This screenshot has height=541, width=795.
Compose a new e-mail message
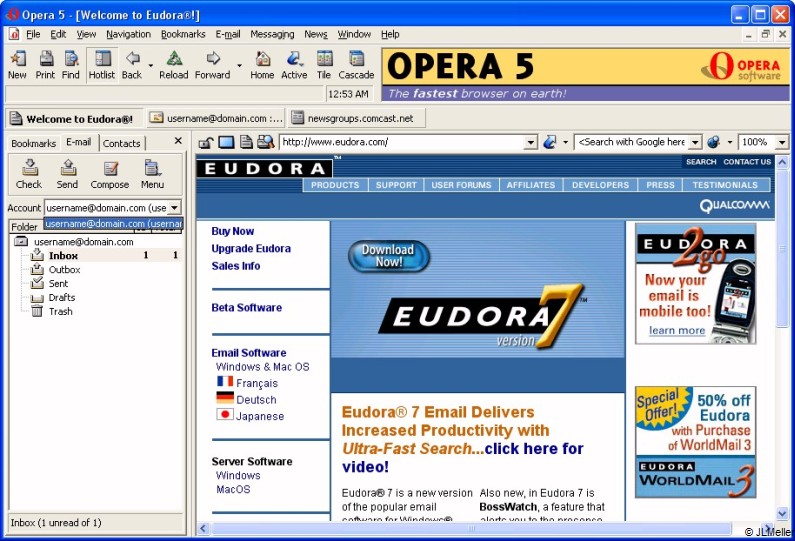click(110, 174)
